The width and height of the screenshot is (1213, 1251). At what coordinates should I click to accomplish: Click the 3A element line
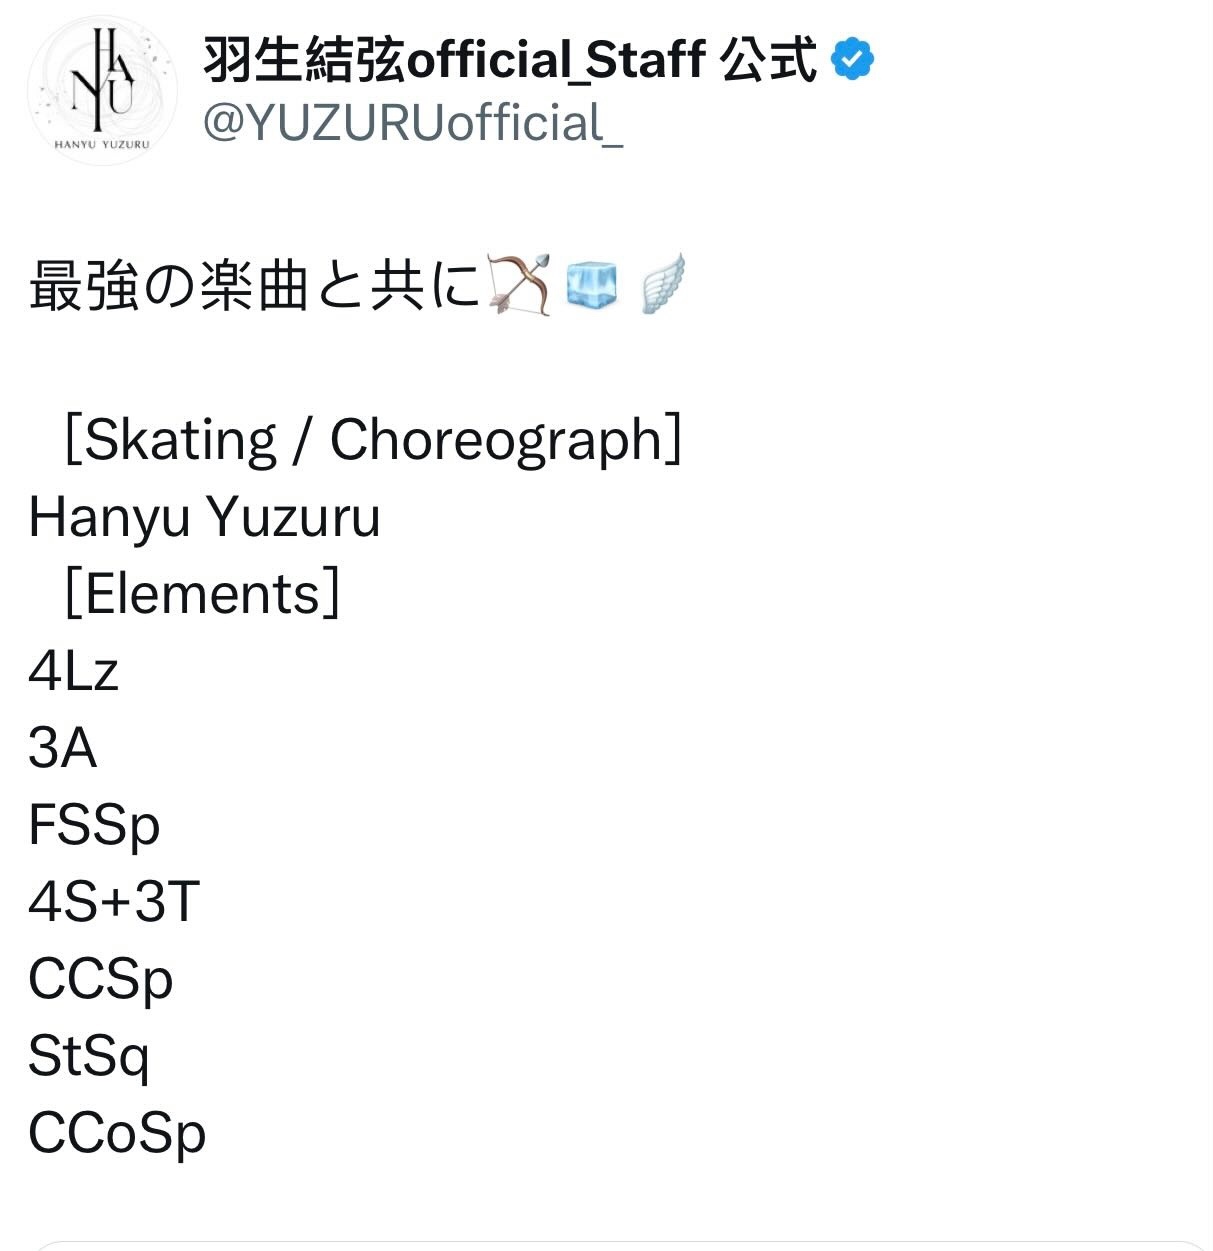pos(62,748)
